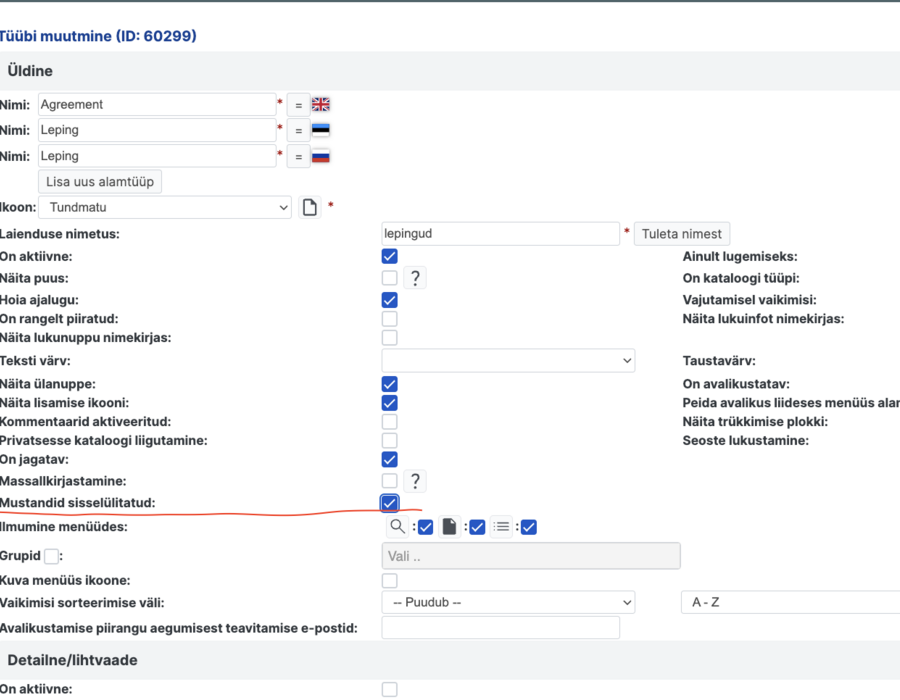Check On aktiivne under Detailne/lihtvaade

tap(390, 689)
